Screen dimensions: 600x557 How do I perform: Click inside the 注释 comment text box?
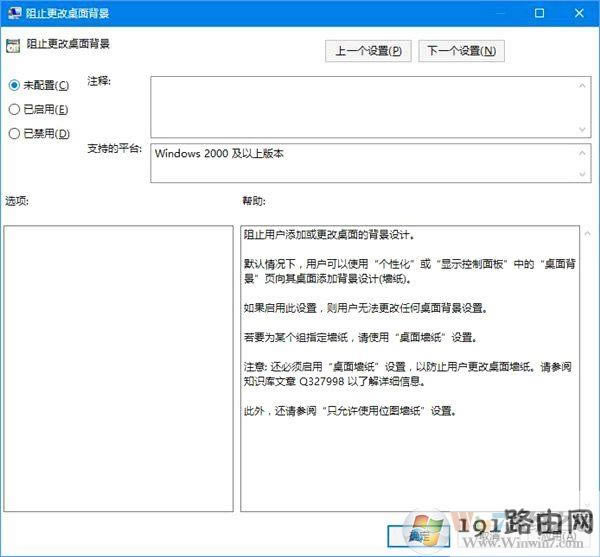point(365,105)
